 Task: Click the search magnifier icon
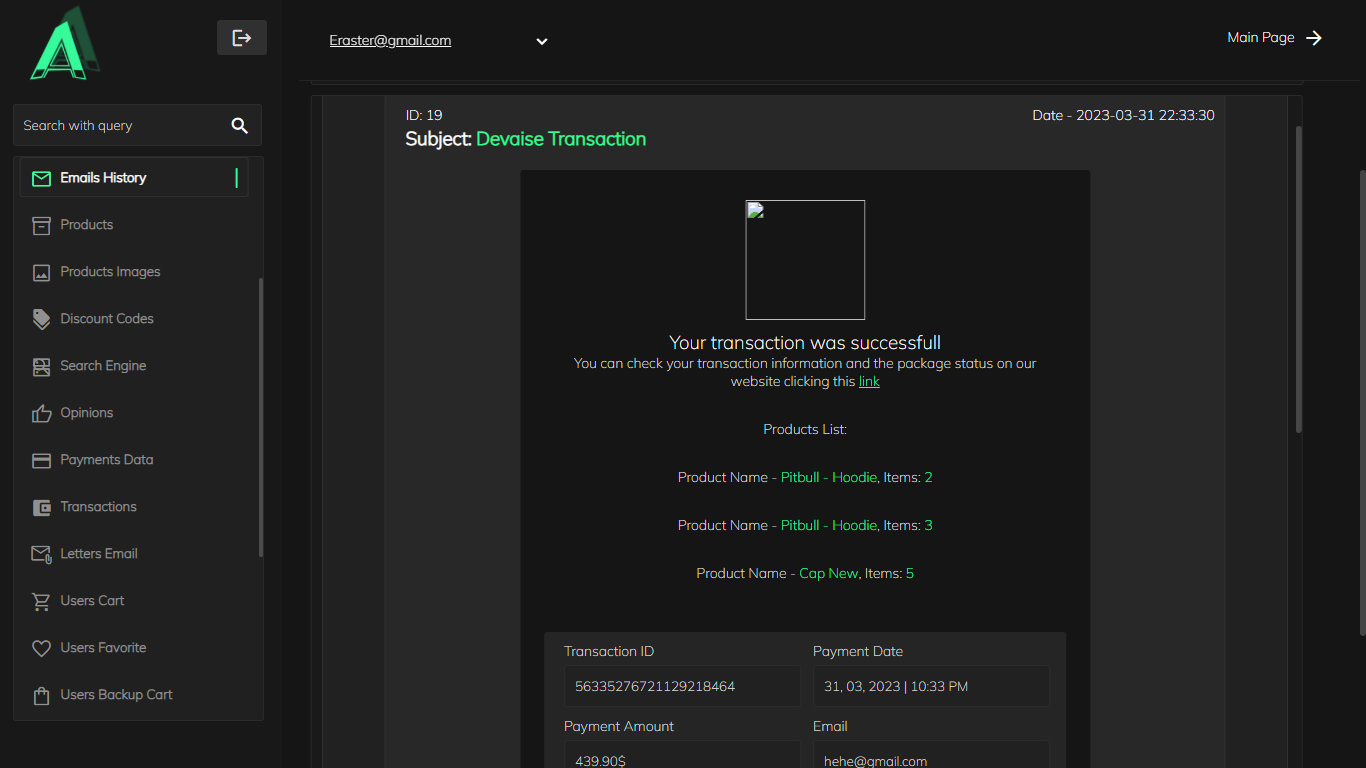click(239, 125)
